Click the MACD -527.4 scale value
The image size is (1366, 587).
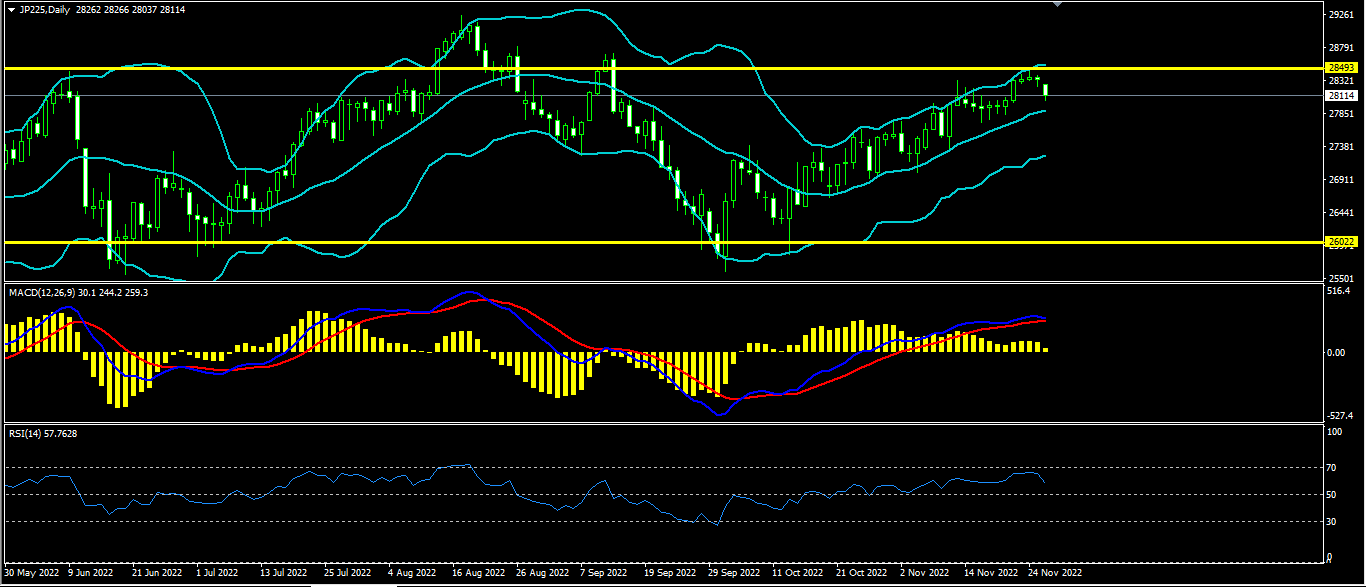point(1340,415)
